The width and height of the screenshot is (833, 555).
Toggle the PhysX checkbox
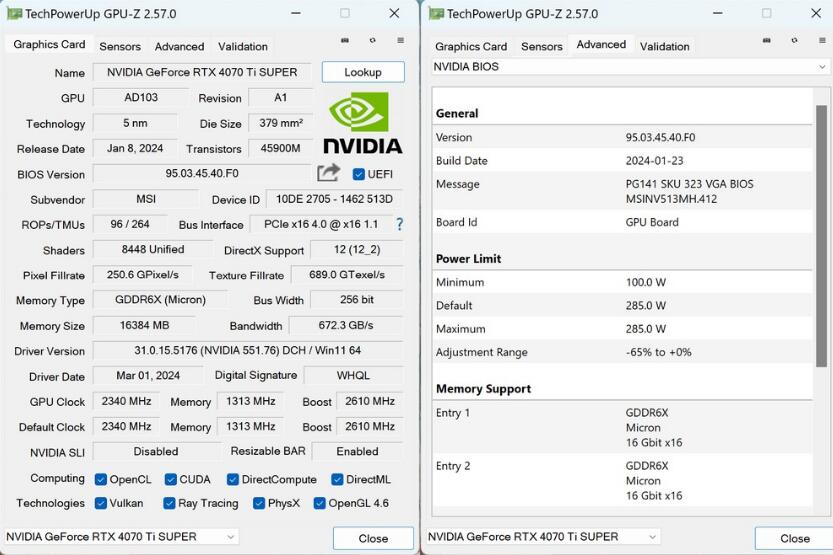(x=259, y=503)
